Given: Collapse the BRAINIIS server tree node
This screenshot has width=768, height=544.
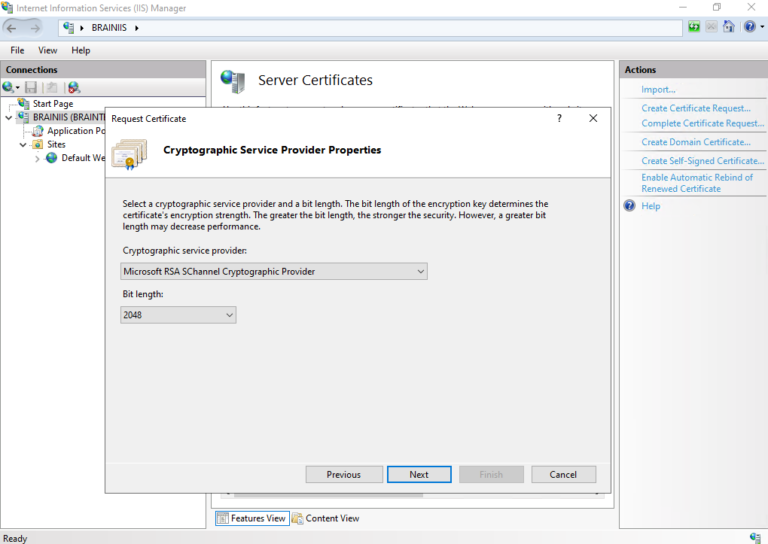Looking at the screenshot, I should point(9,118).
